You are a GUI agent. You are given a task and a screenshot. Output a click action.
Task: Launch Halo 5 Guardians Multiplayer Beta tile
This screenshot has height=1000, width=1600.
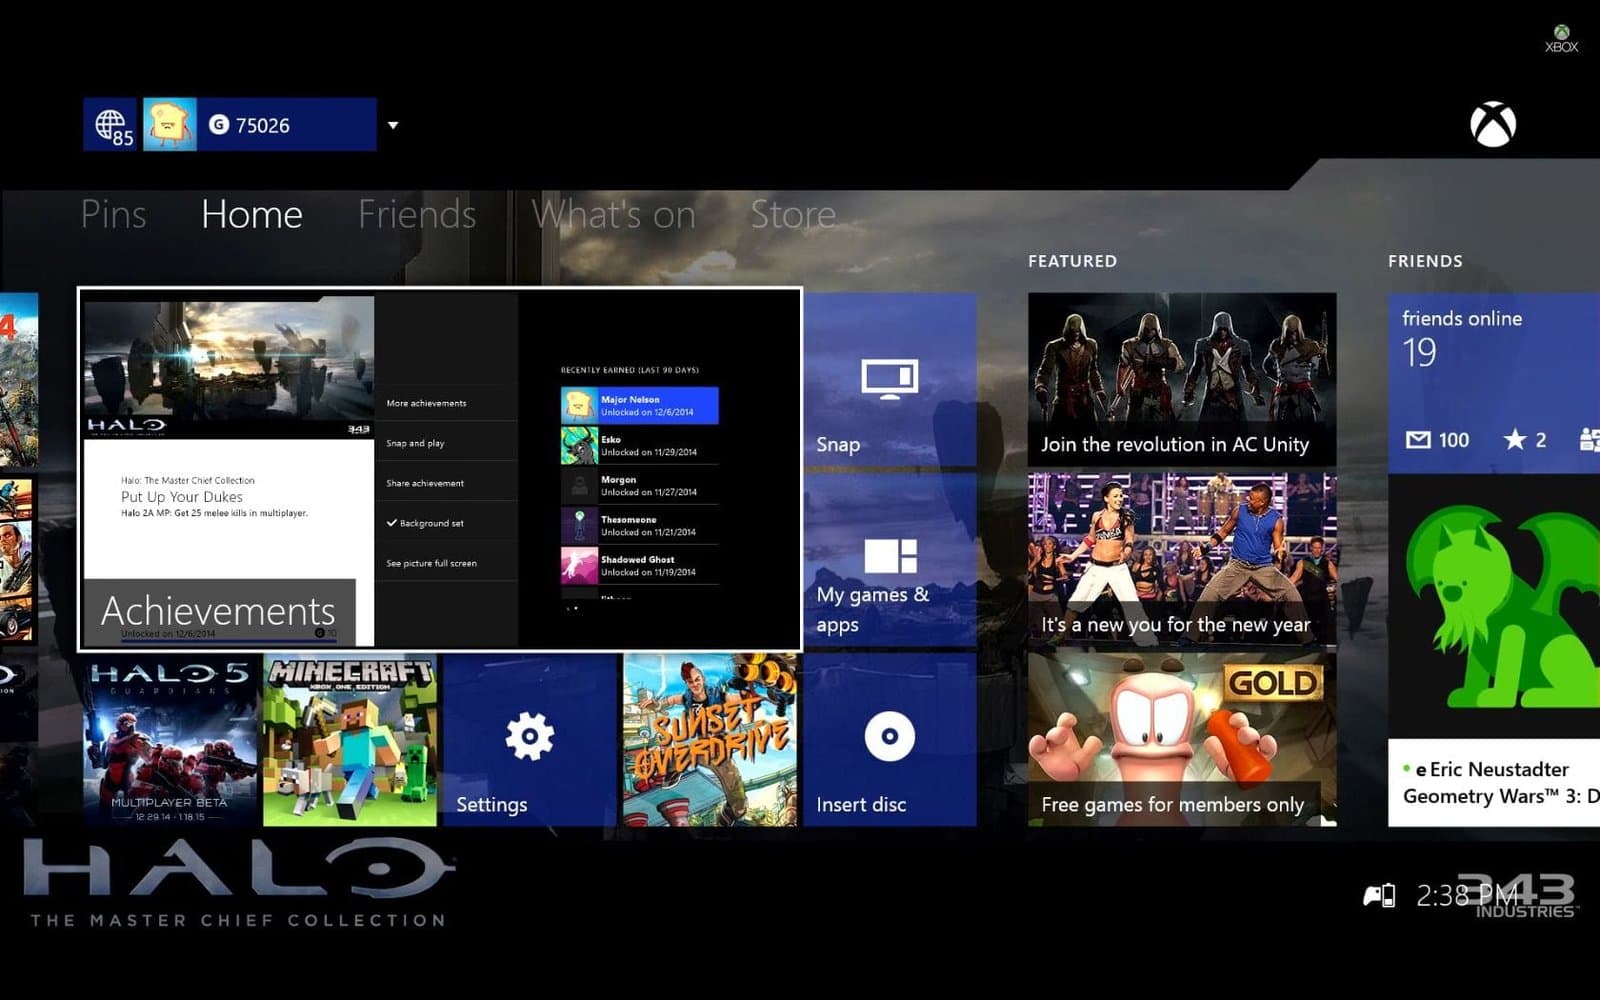(x=170, y=739)
